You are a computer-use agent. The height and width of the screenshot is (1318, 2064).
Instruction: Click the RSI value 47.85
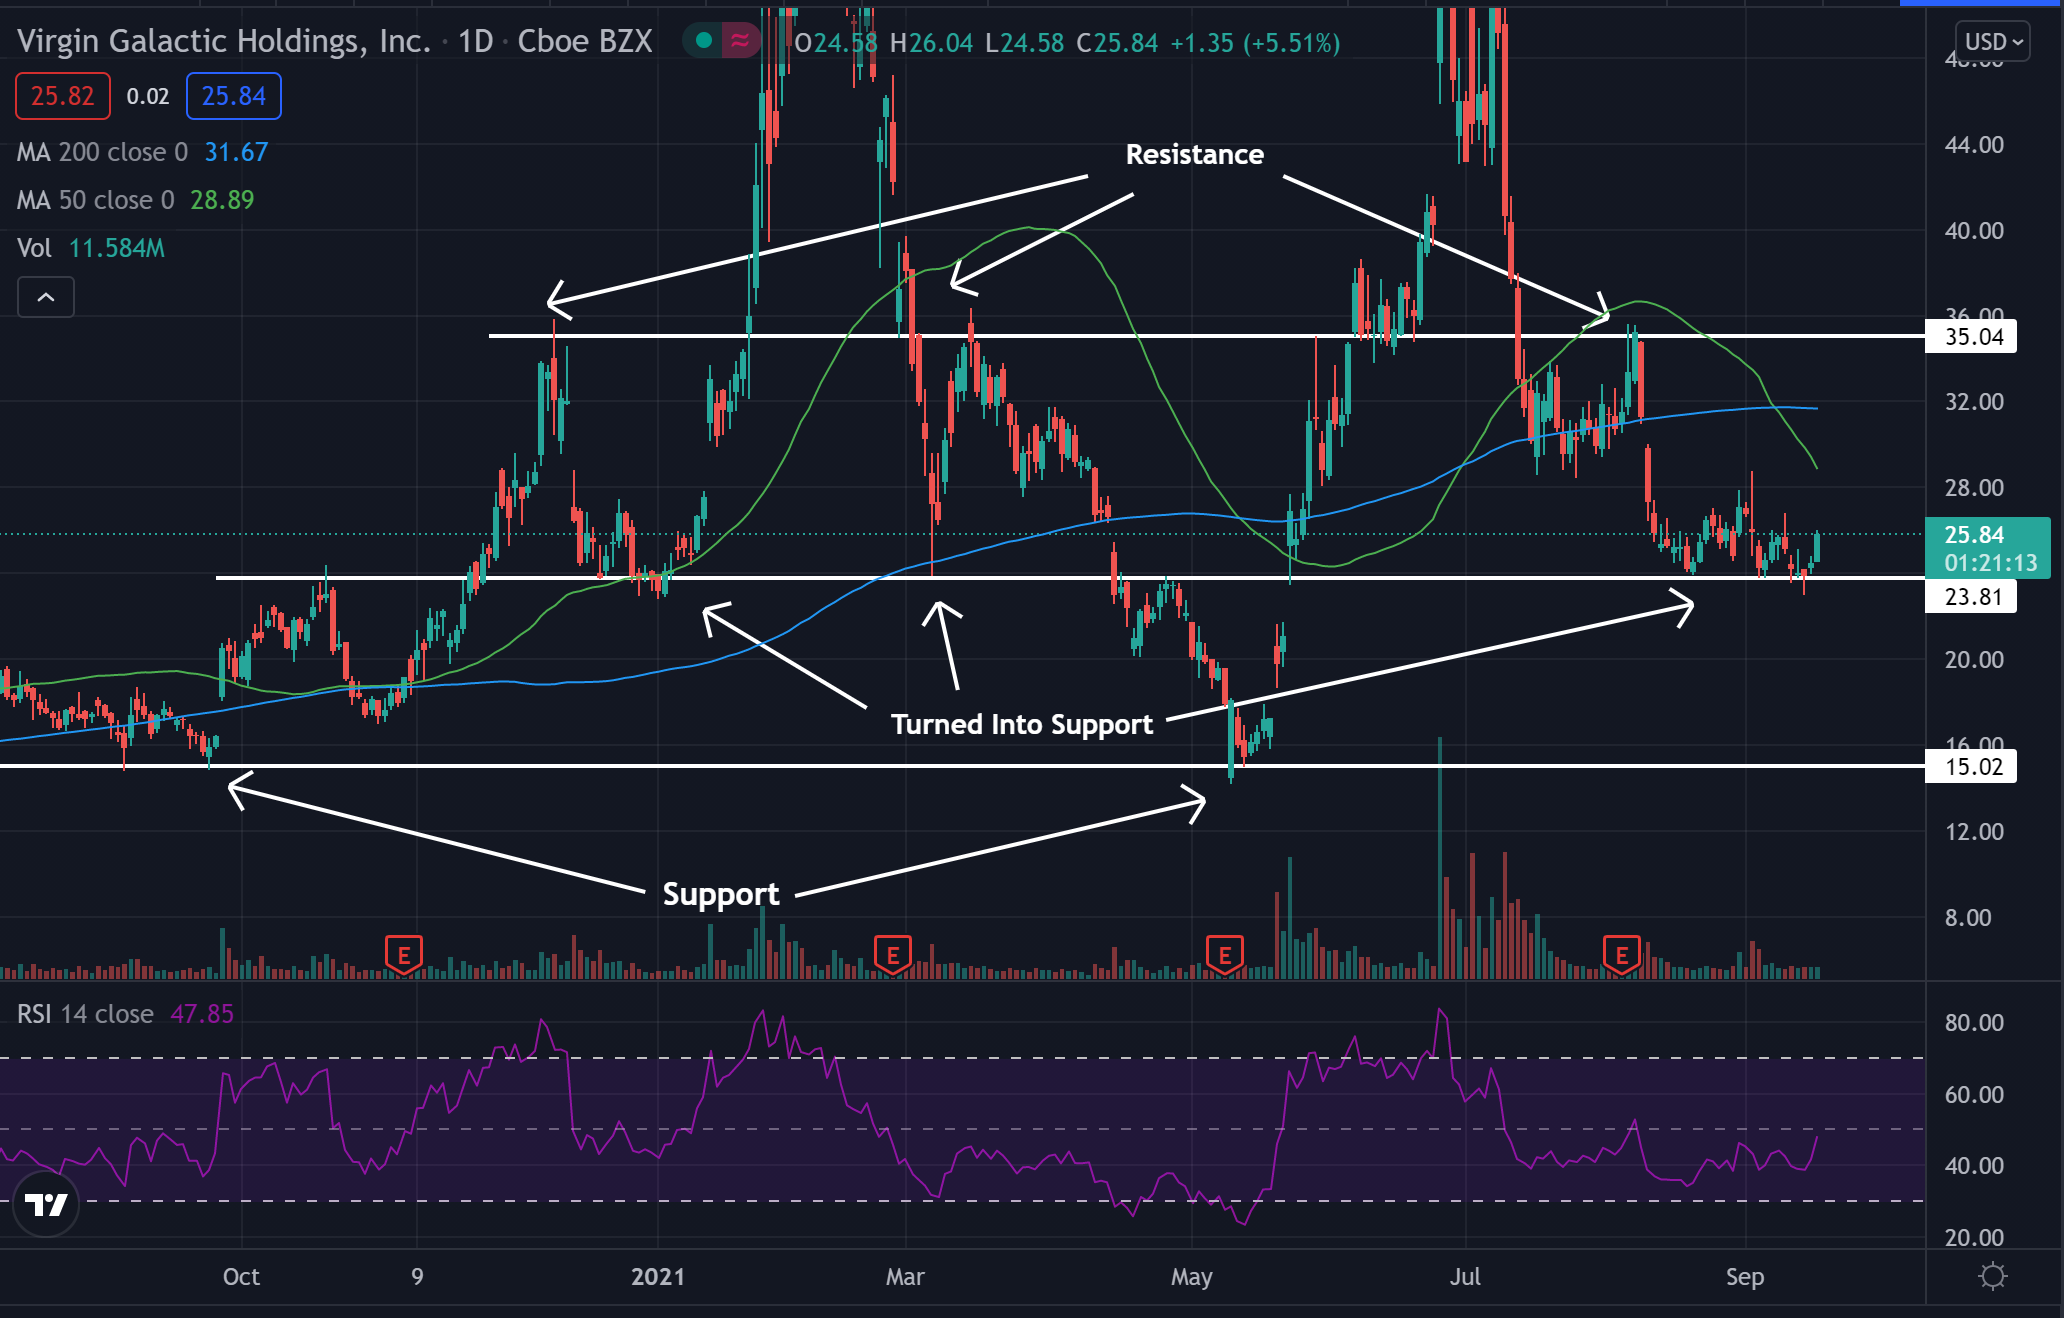click(202, 1014)
